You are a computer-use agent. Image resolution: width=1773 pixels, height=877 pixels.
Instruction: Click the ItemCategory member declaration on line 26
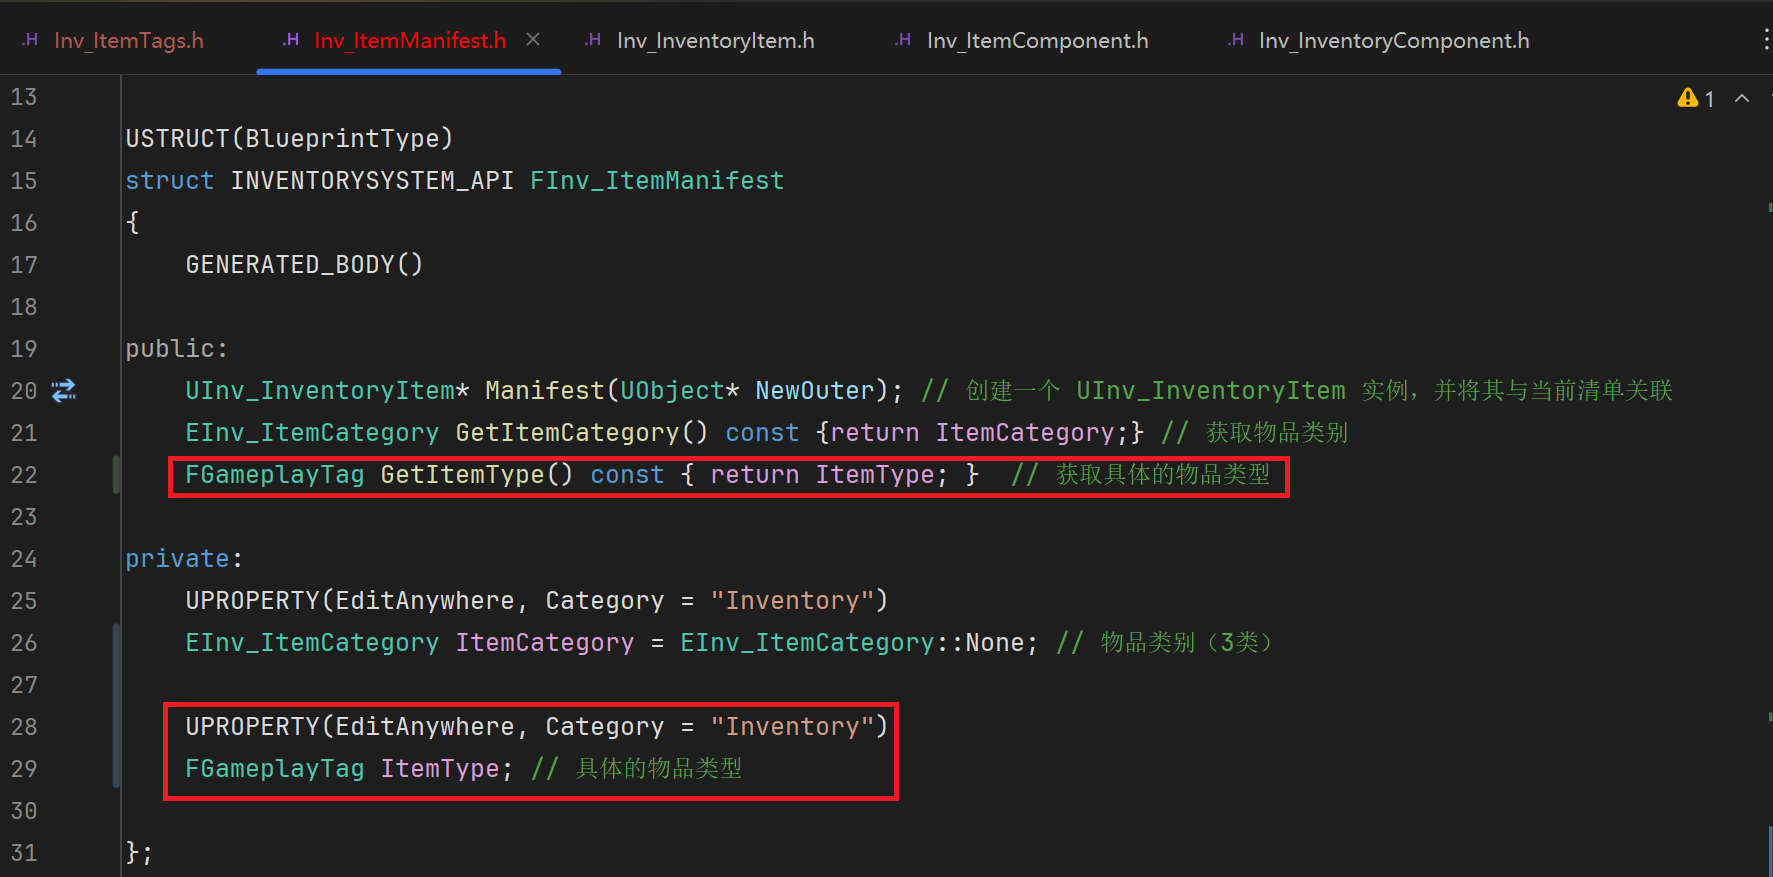point(545,643)
